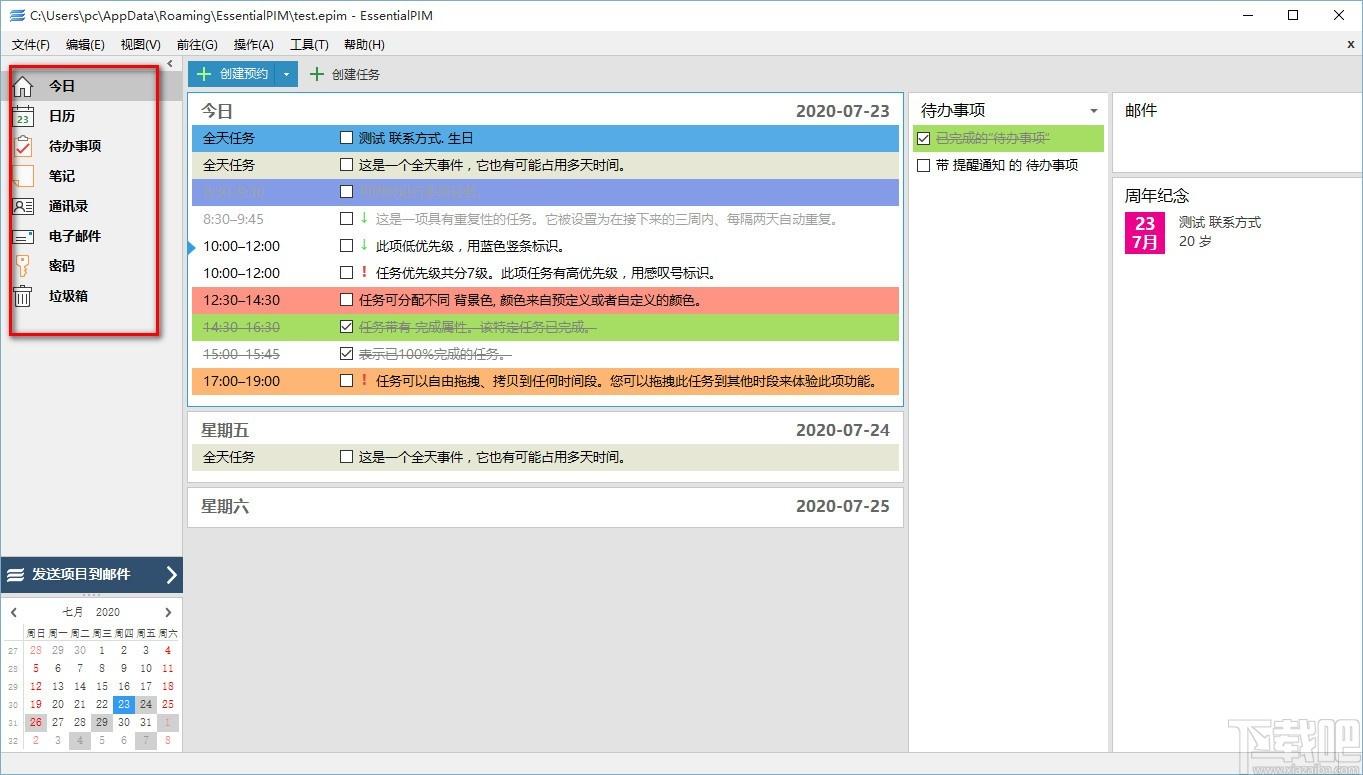The height and width of the screenshot is (775, 1363).
Task: Open the To-Do (待办事项) checklist icon
Action: tap(23, 146)
